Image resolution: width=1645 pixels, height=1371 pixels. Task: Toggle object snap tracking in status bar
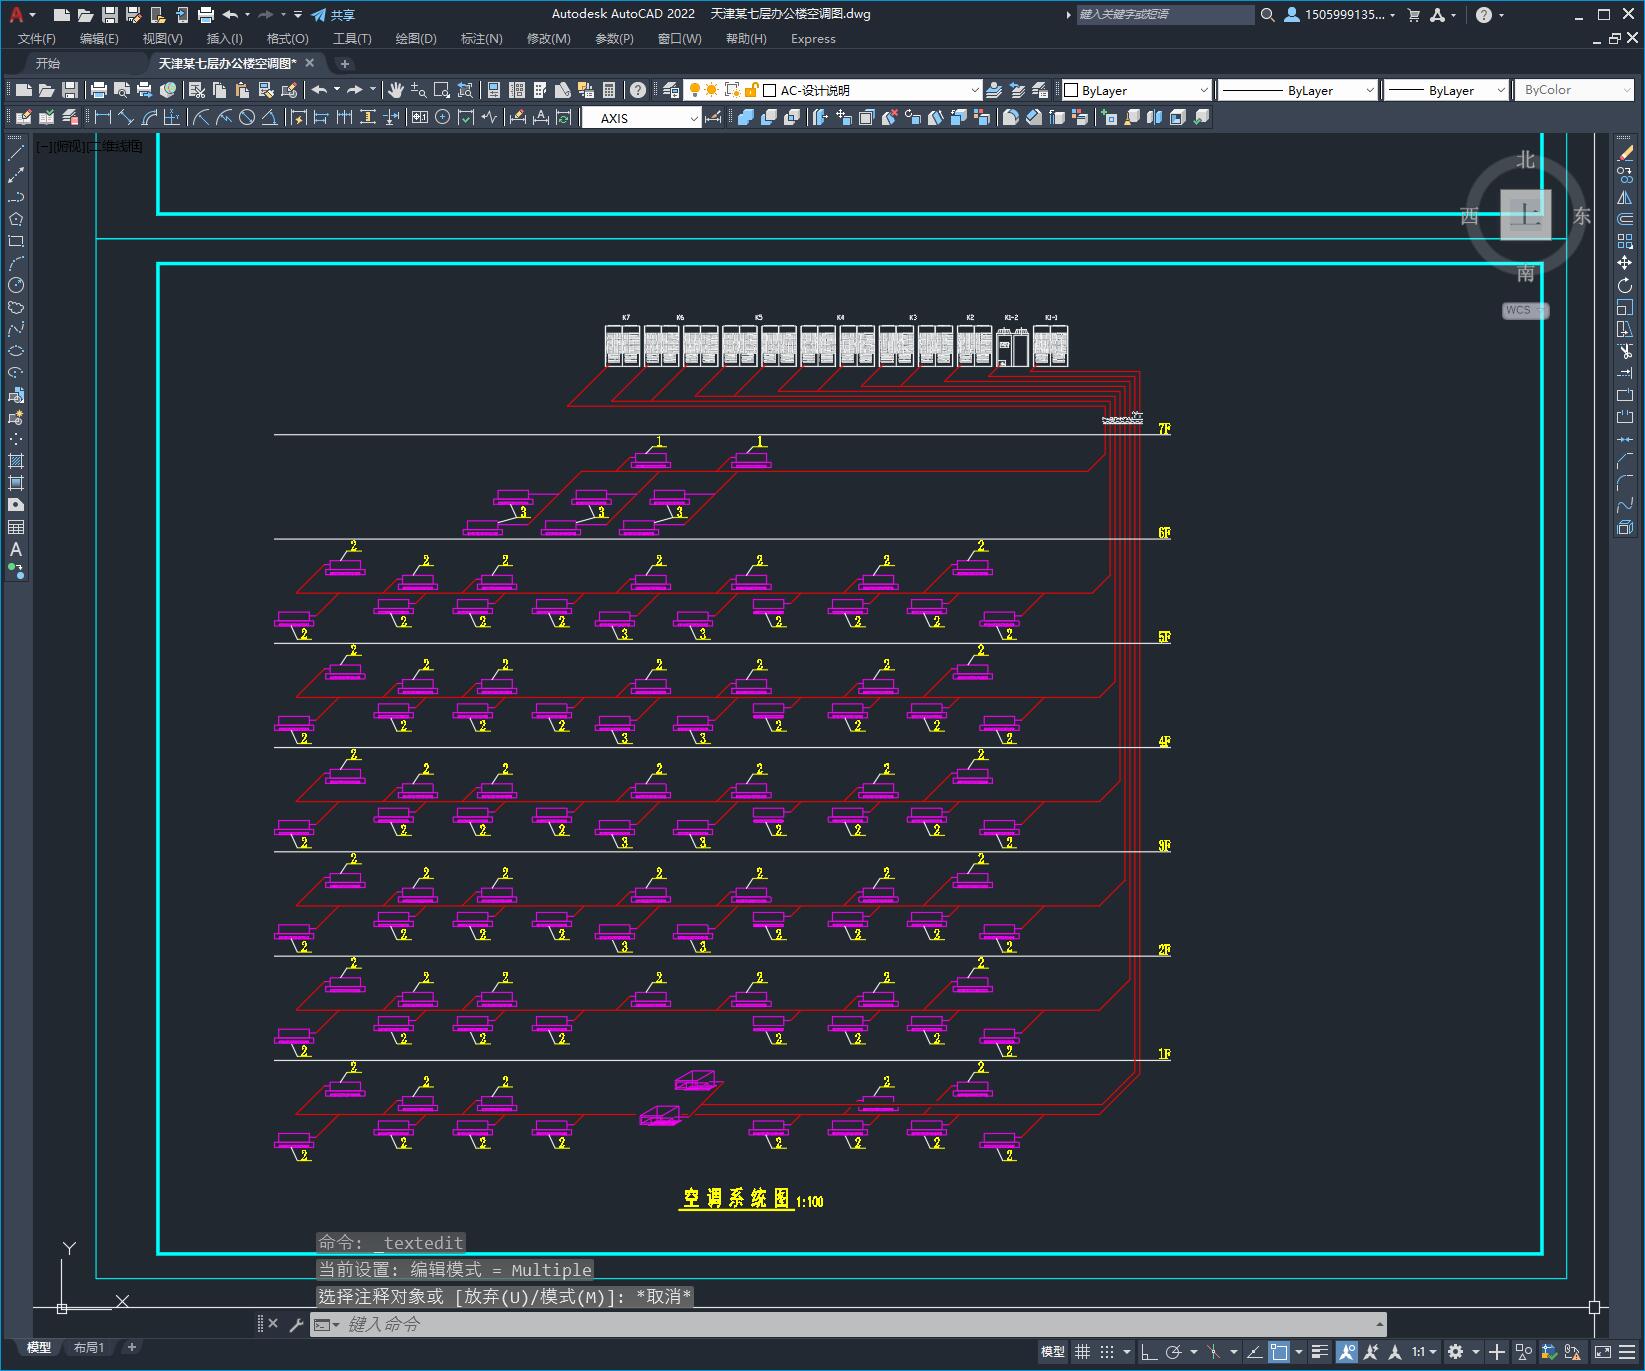click(x=1254, y=1352)
